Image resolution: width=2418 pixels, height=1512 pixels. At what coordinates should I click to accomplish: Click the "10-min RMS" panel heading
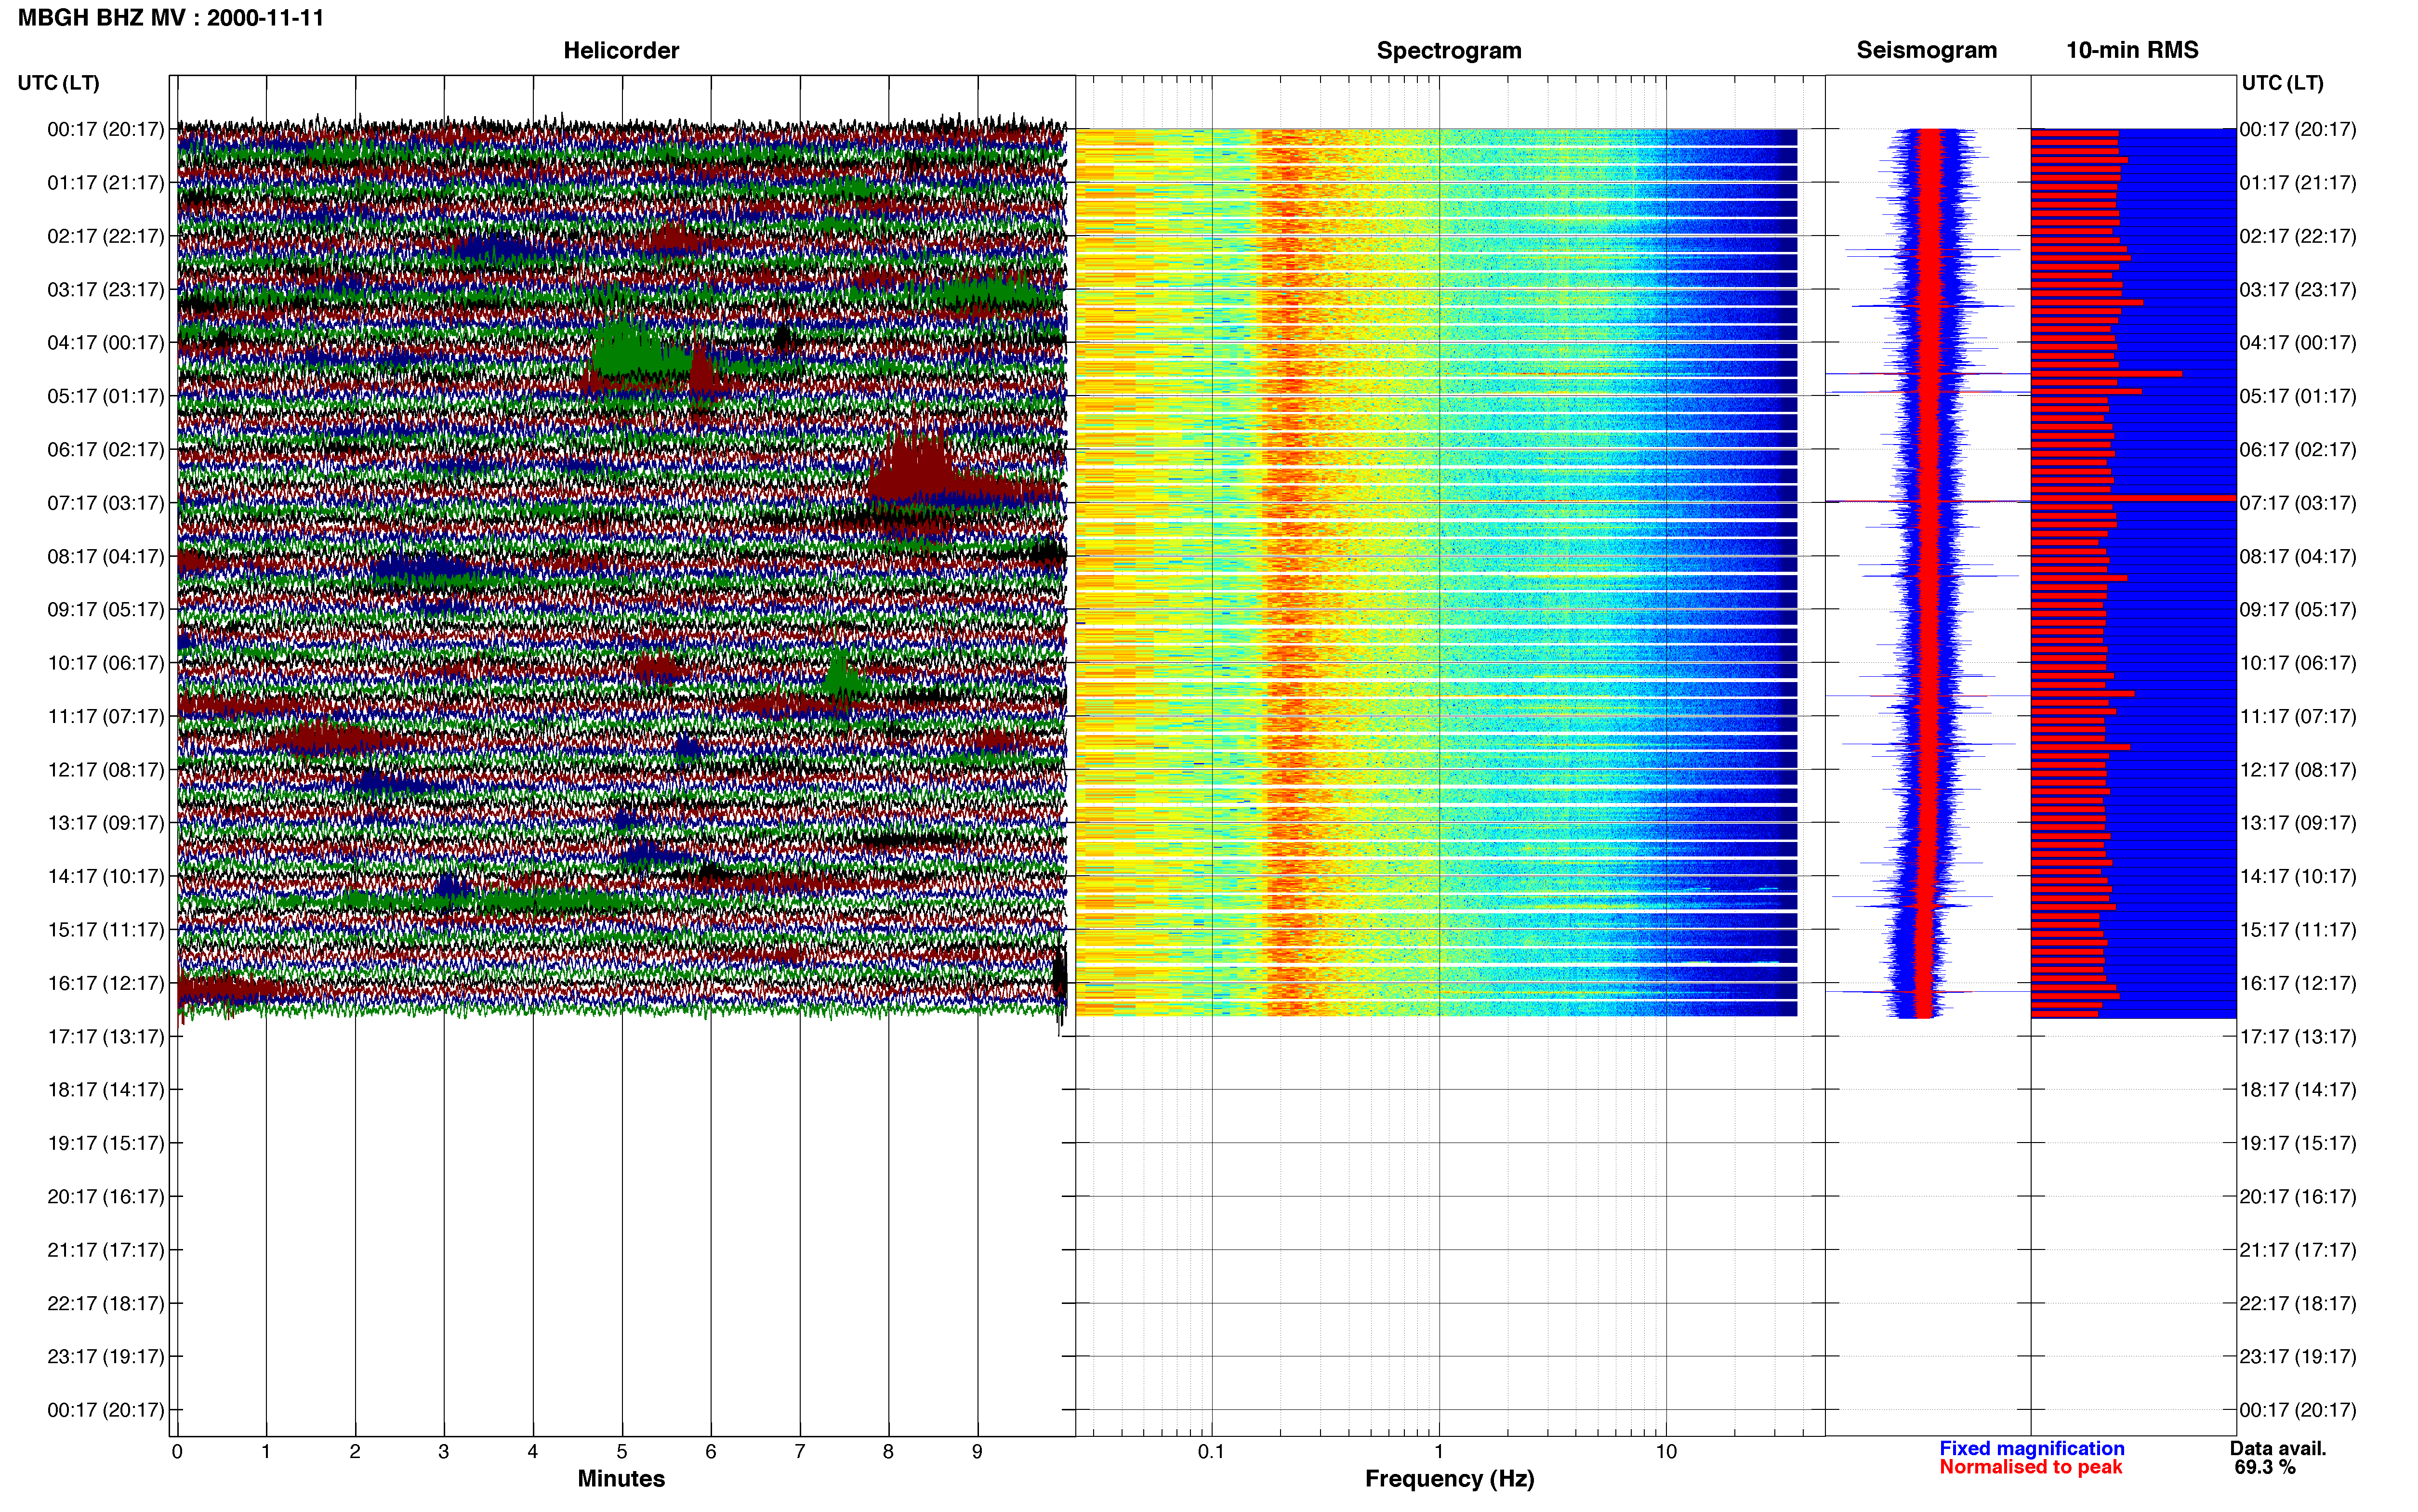[x=2132, y=50]
